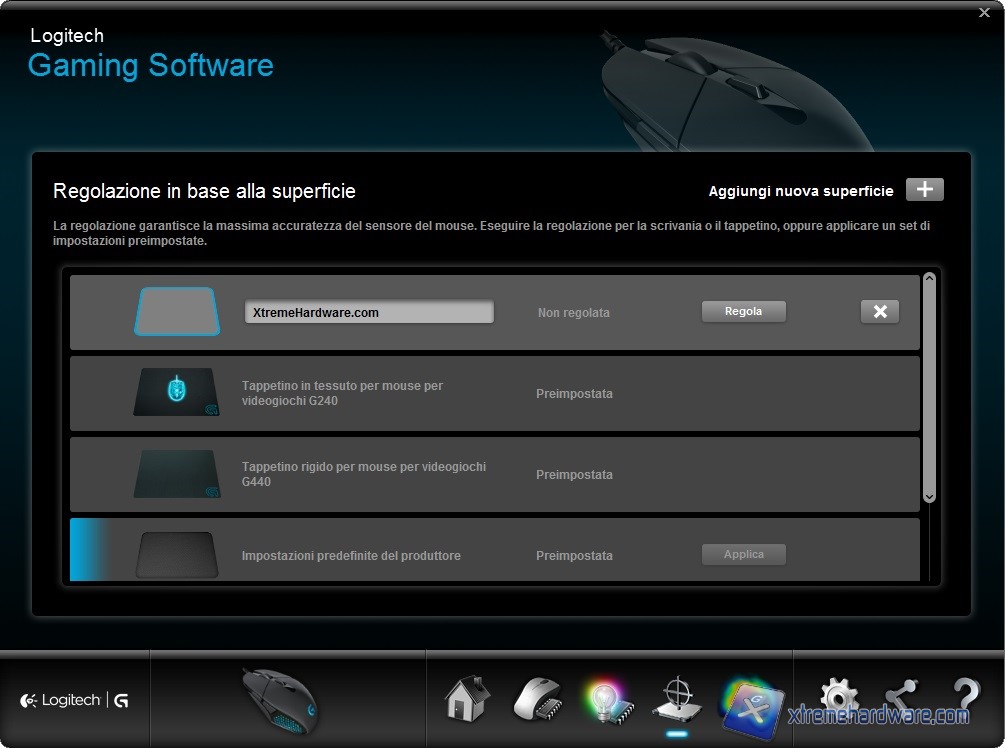Add new surface with plus button
Viewport: 1006px width, 748px height.
[x=924, y=190]
